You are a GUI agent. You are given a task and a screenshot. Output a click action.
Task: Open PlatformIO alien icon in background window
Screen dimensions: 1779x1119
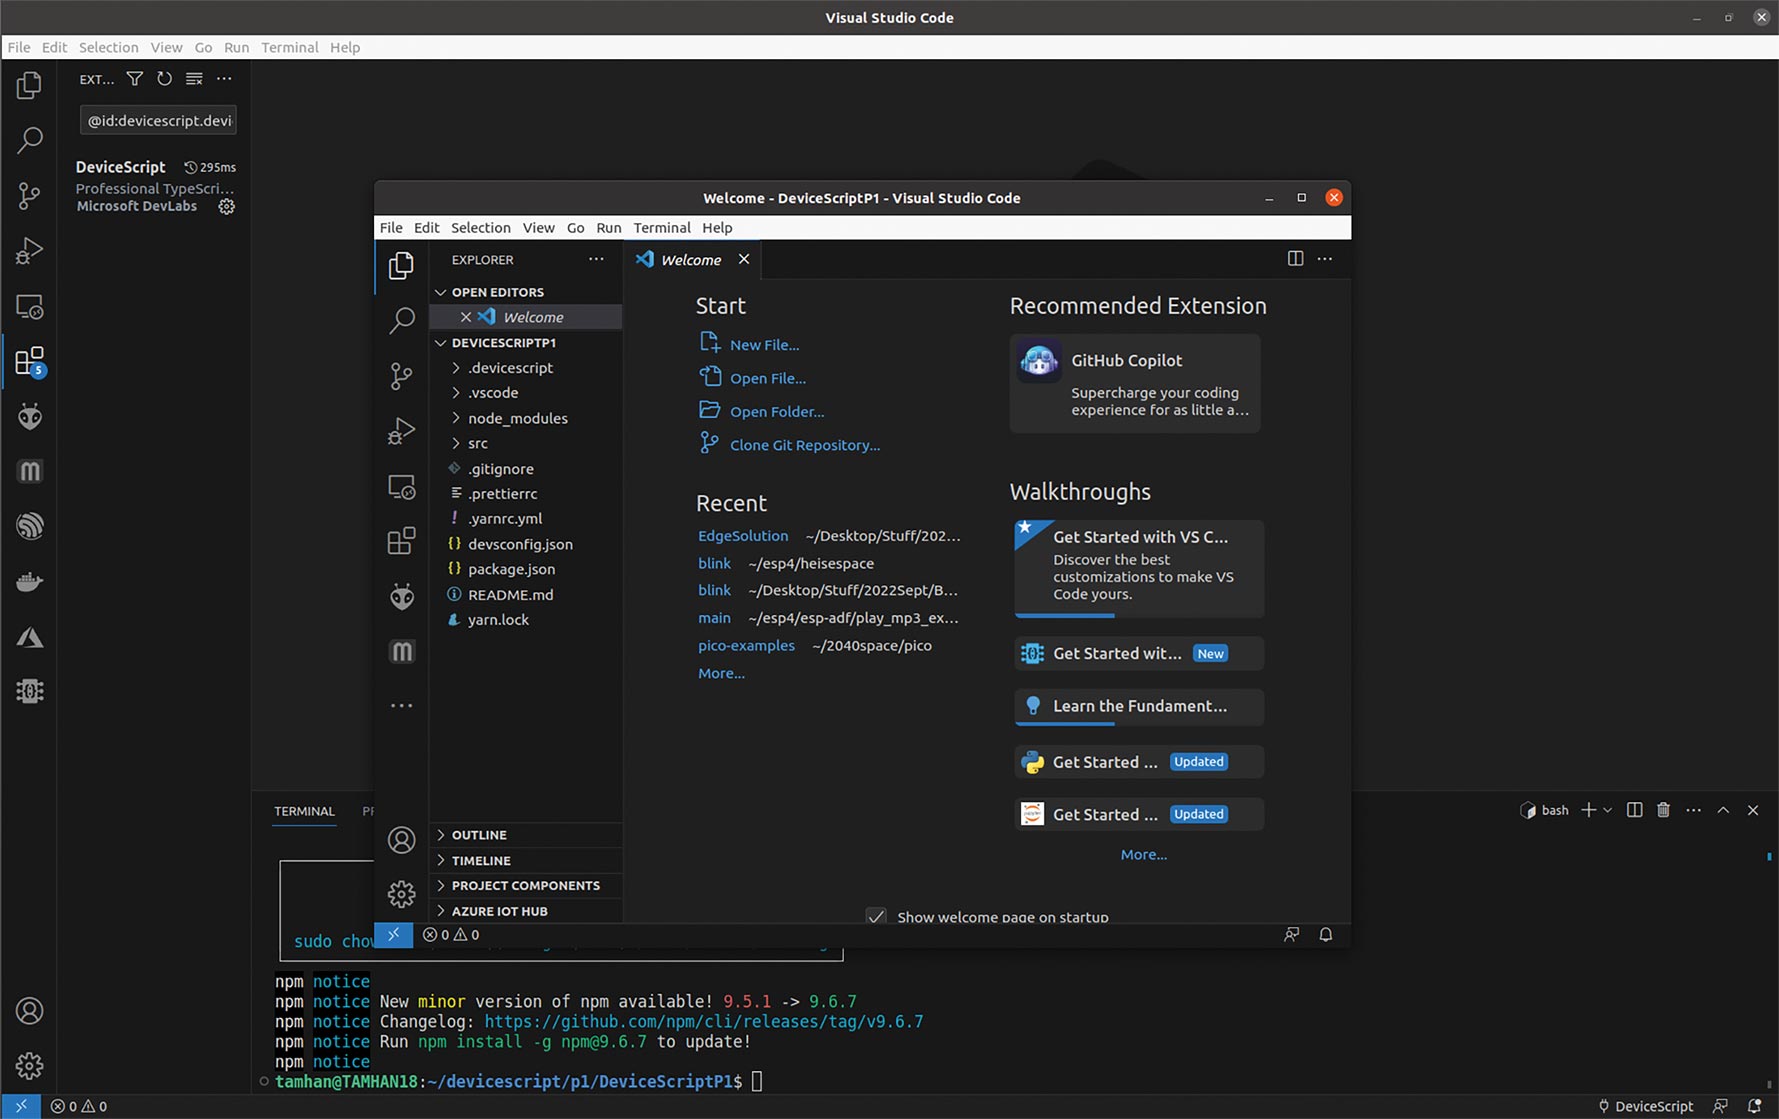29,416
